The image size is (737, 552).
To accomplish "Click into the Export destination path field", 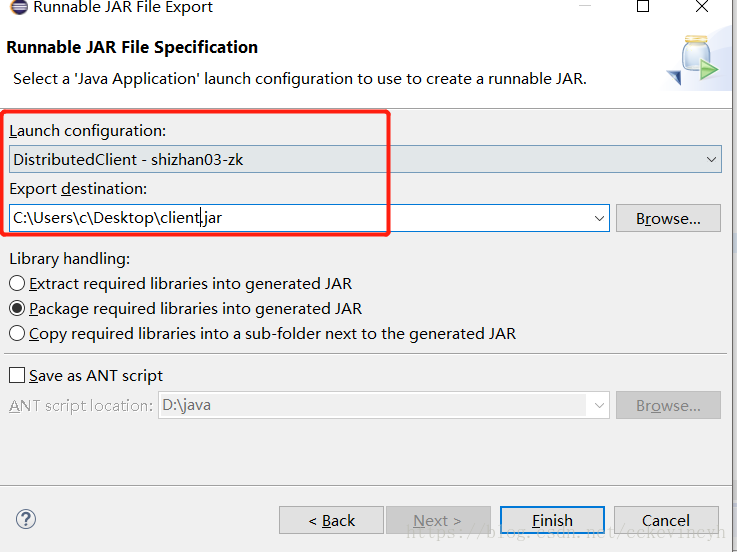I will [301, 218].
